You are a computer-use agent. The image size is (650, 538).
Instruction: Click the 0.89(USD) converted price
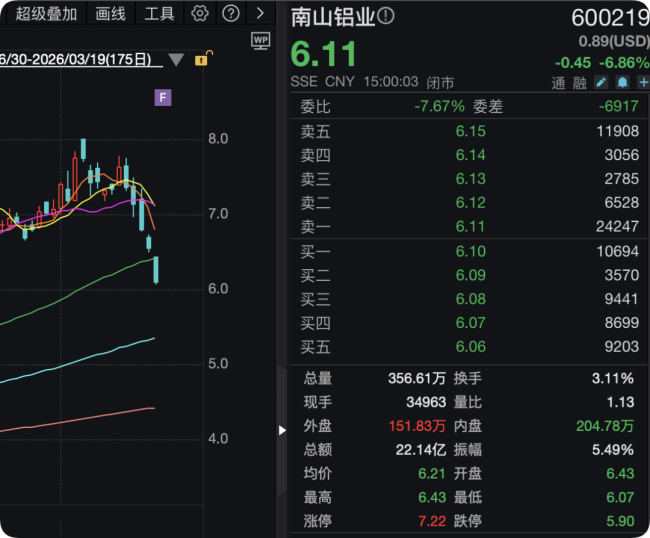614,41
